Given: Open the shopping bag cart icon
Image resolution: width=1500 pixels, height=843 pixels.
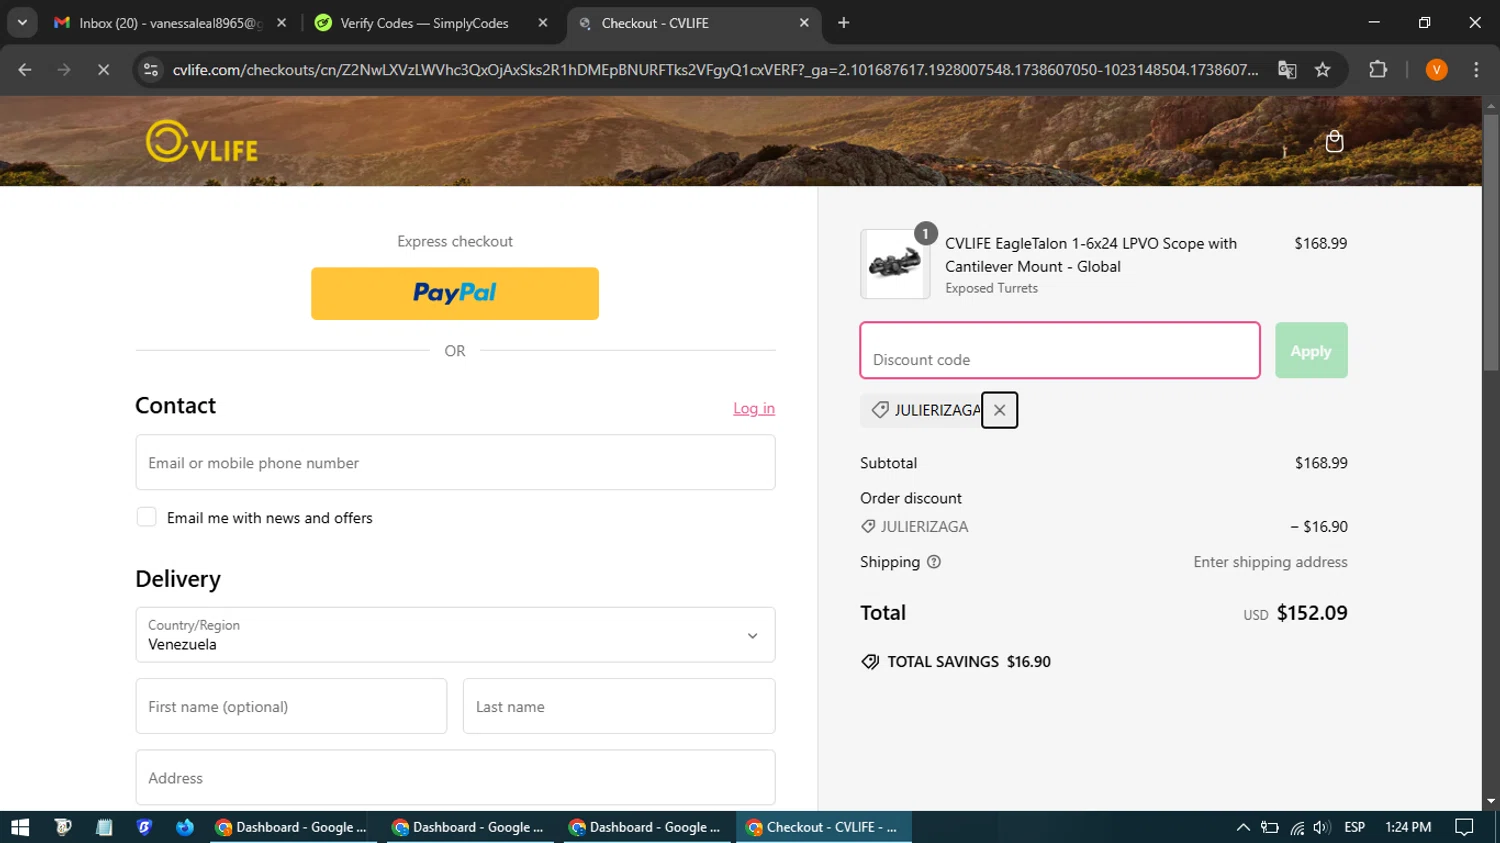Looking at the screenshot, I should pyautogui.click(x=1334, y=141).
